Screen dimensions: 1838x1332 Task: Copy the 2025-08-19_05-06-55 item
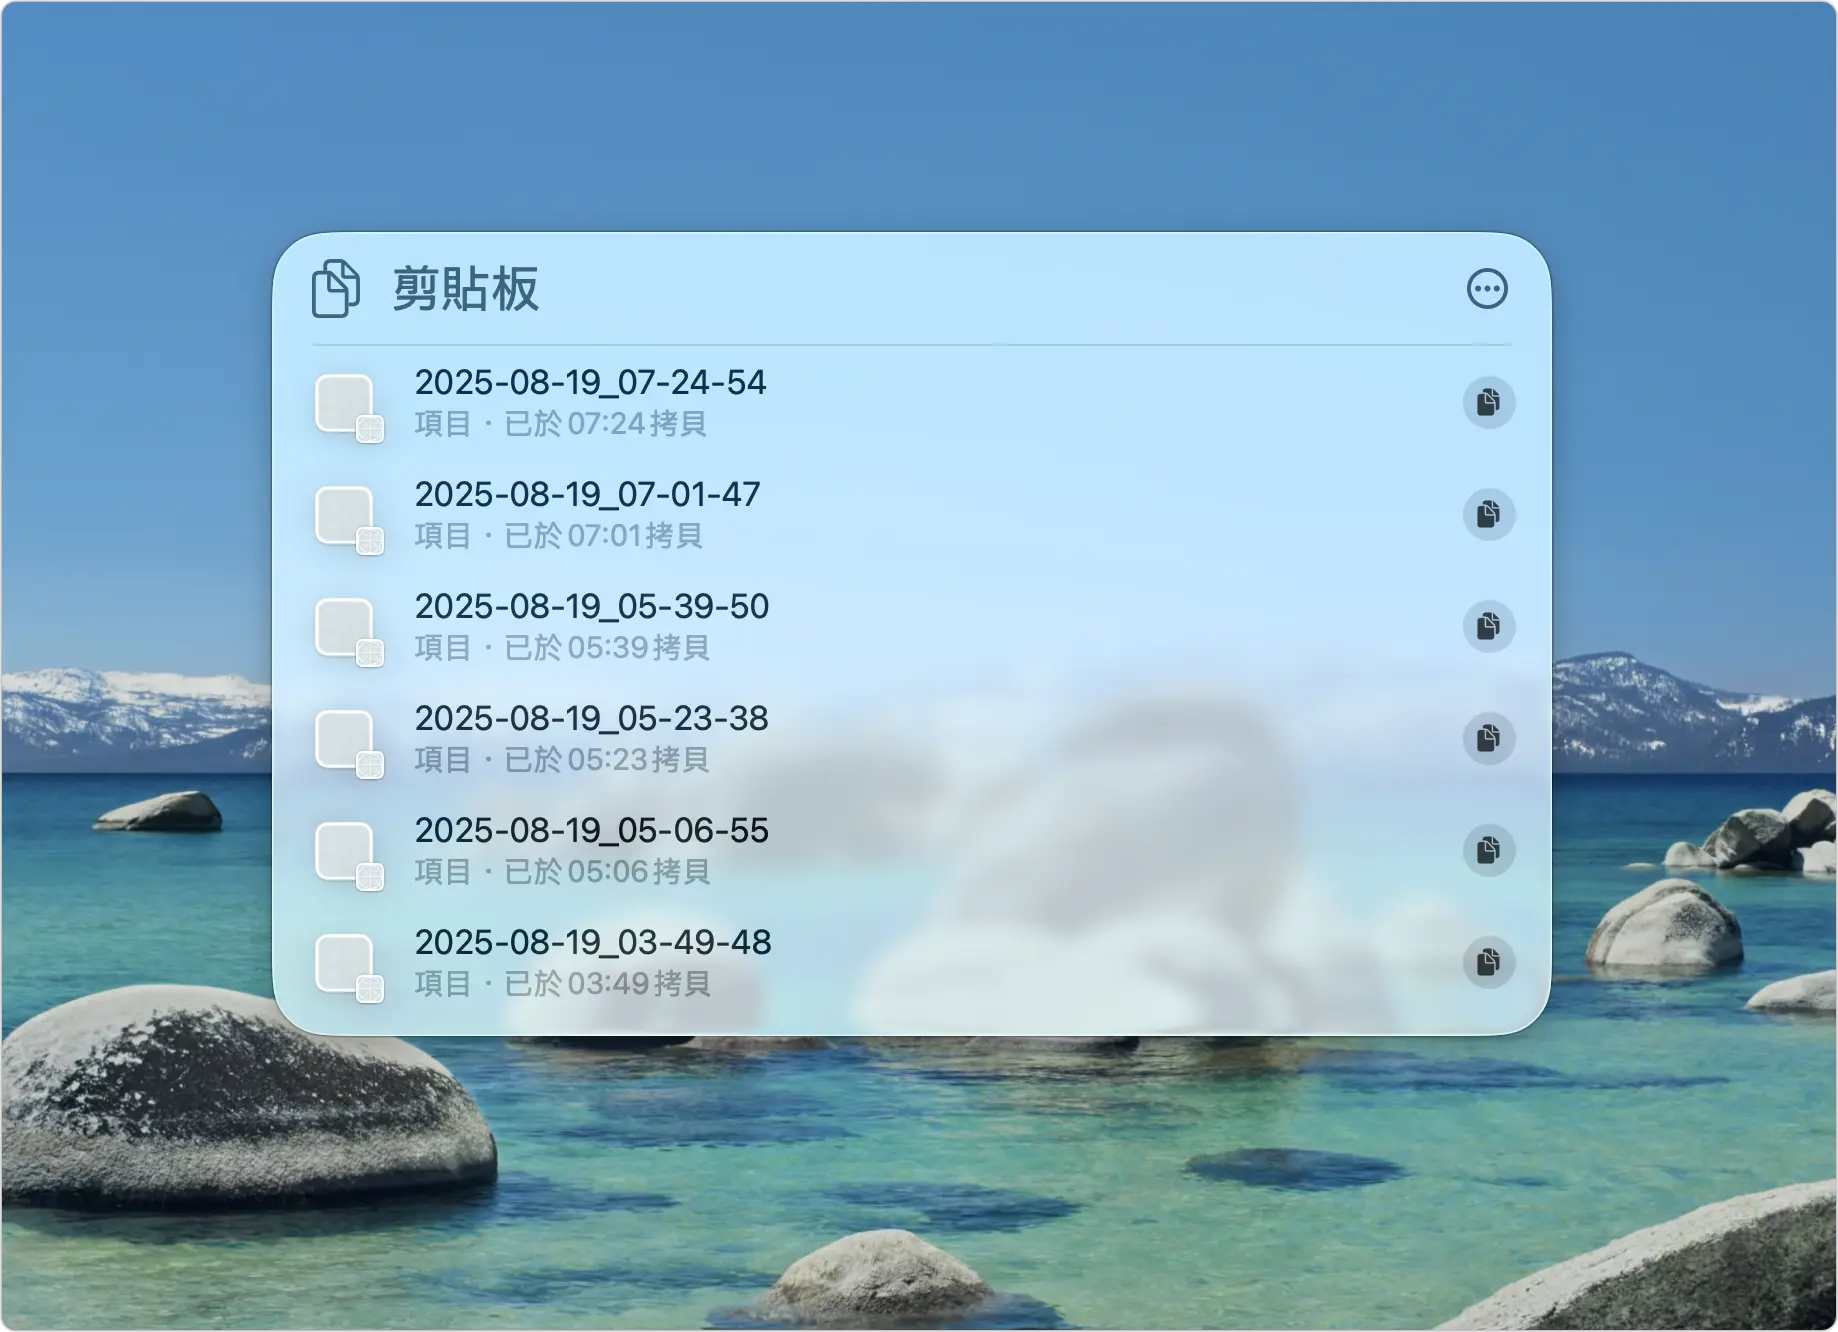coord(1489,850)
